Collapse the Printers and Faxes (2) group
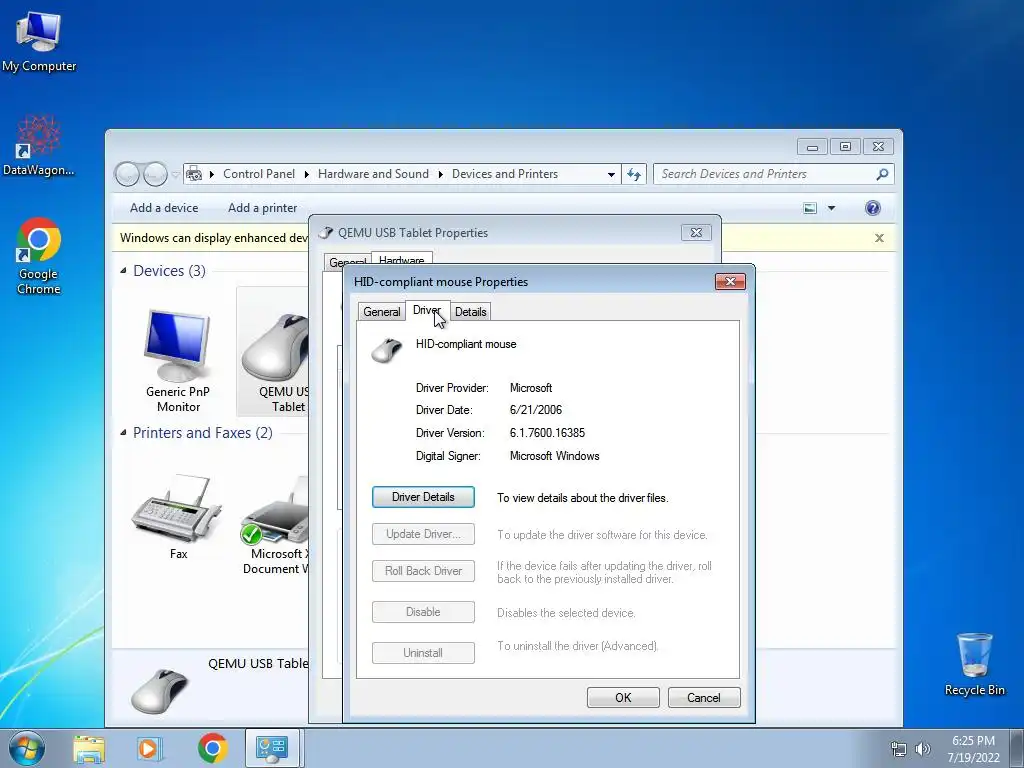Viewport: 1024px width, 768px height. pos(123,432)
